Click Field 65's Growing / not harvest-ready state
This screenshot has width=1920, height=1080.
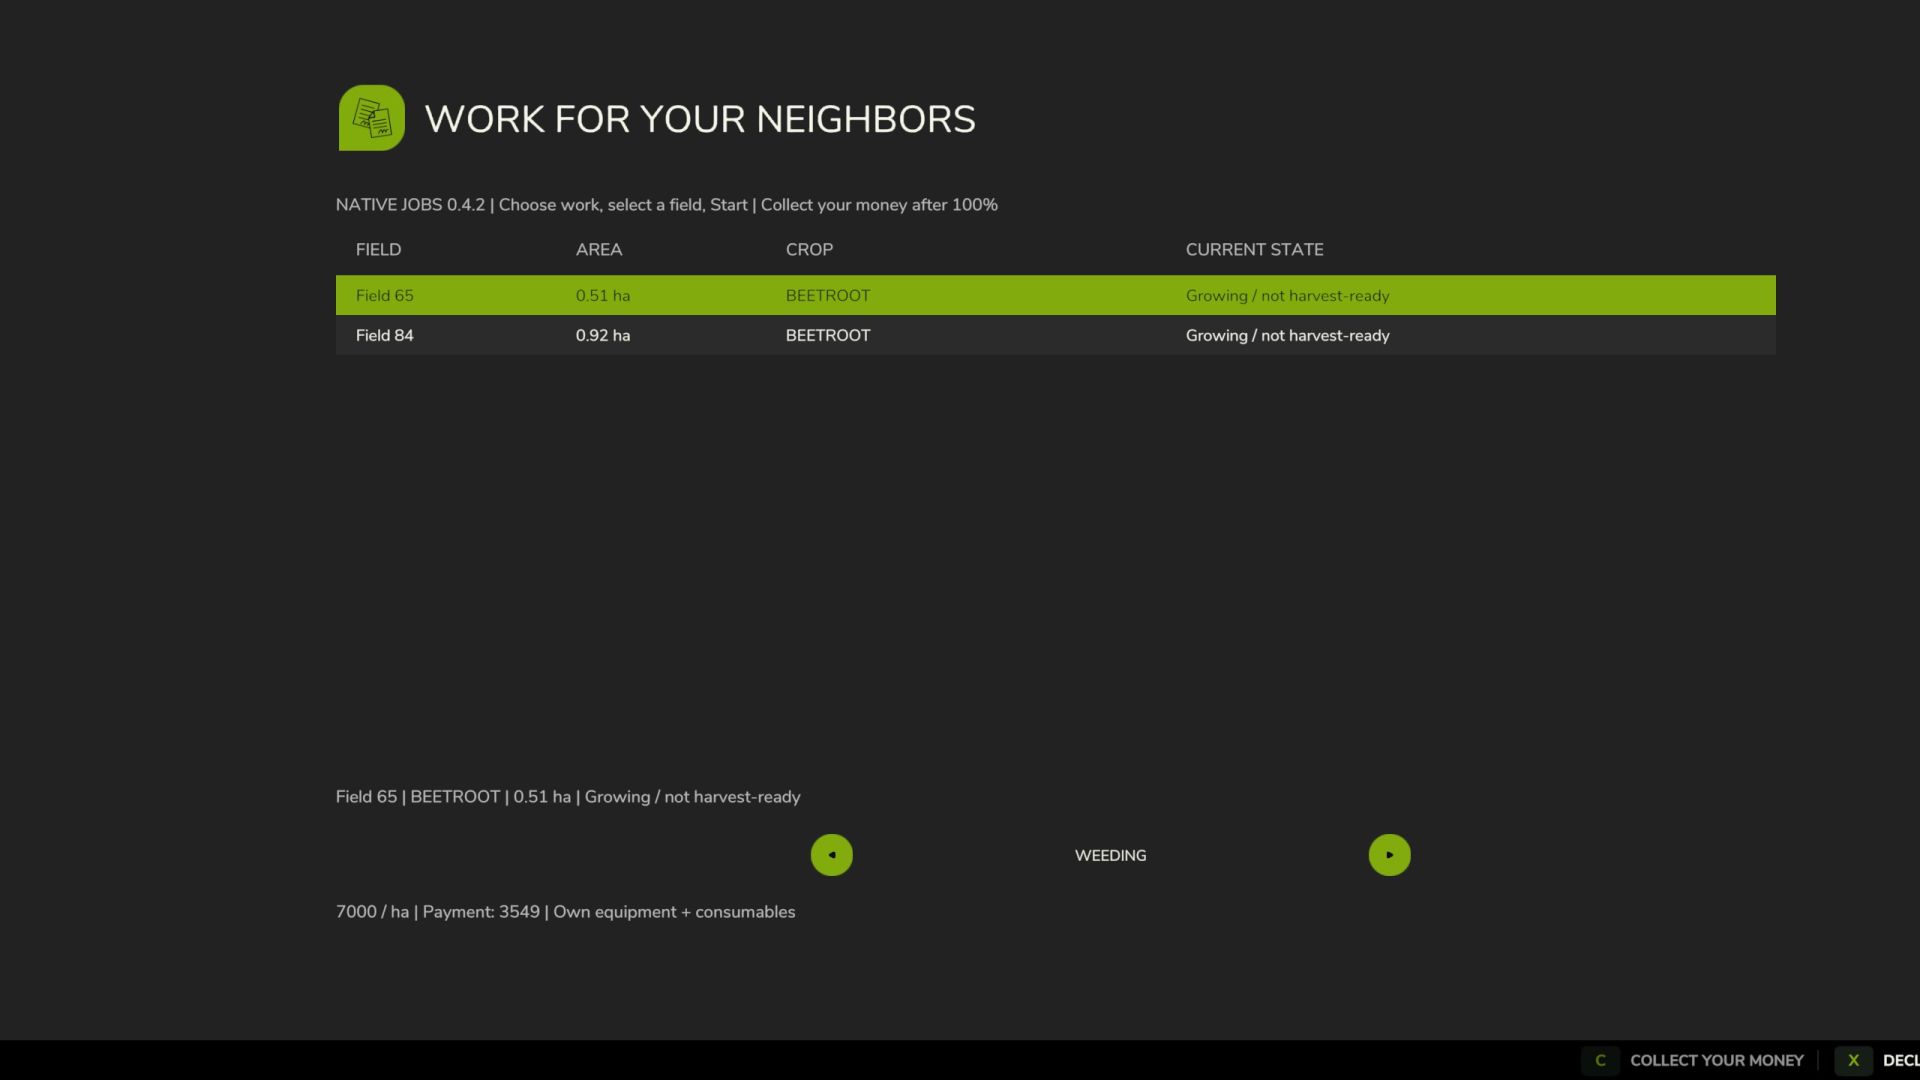pos(1287,296)
